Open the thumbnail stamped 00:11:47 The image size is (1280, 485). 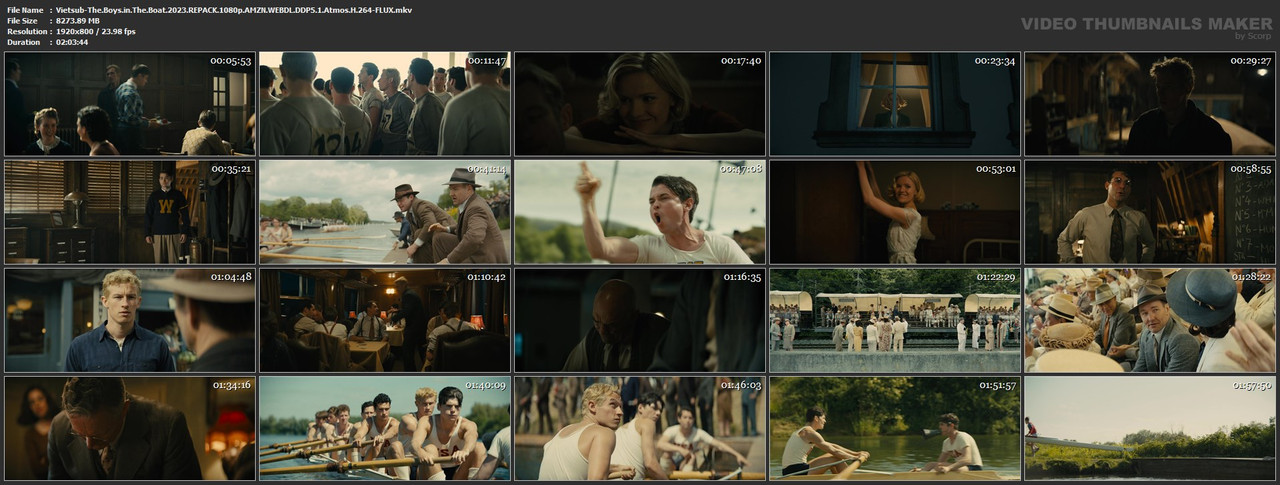tap(385, 104)
